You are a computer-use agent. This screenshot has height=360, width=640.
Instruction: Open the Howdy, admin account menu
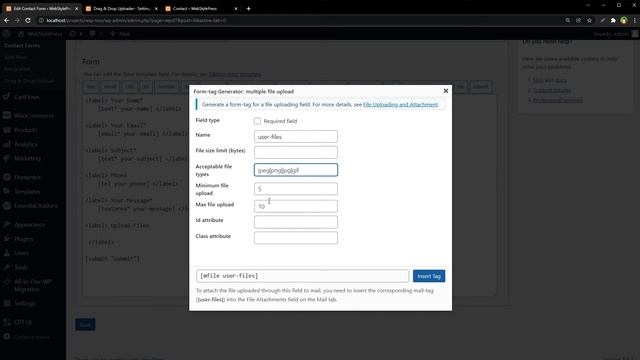pos(616,34)
